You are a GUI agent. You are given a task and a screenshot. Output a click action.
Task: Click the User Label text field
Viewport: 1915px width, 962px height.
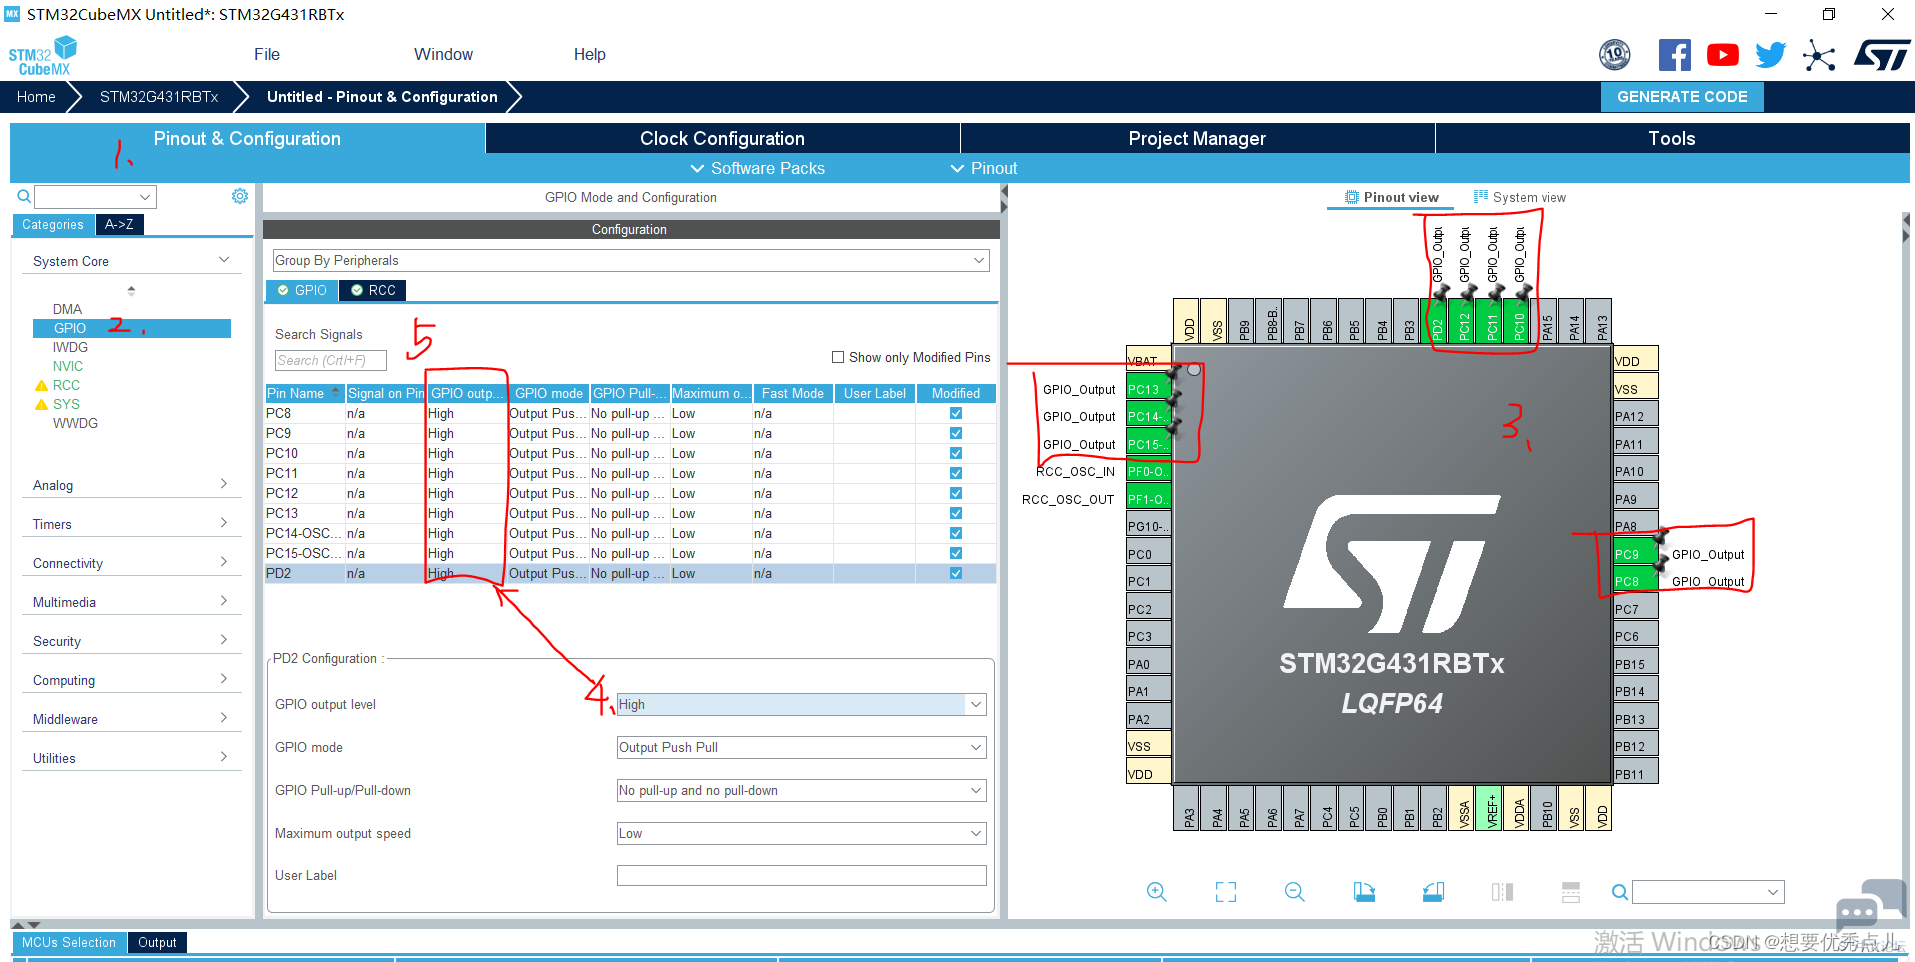[801, 875]
